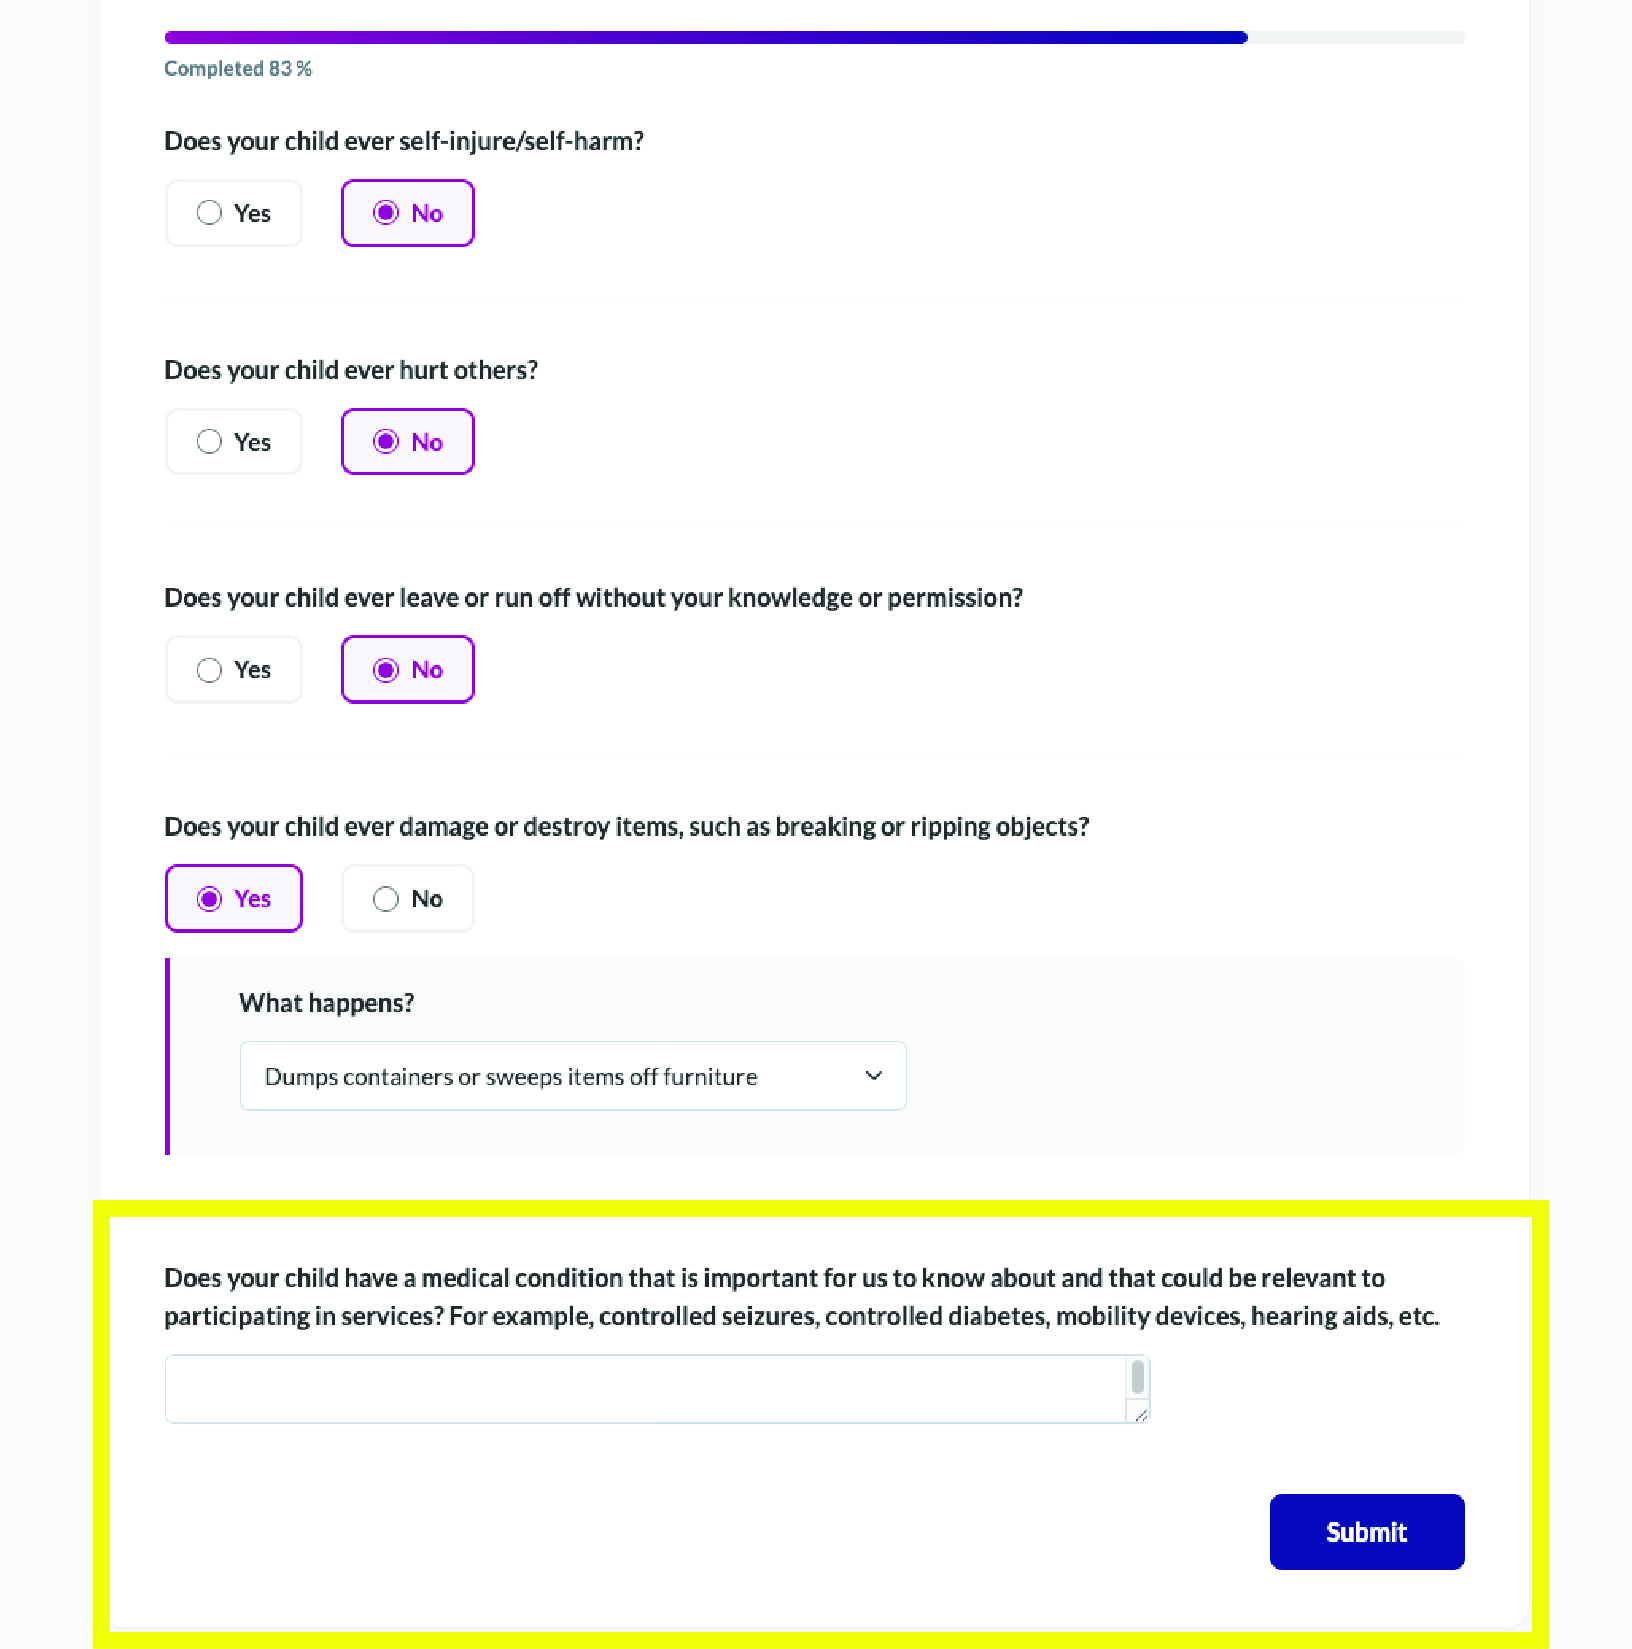Click the resize handle of the text area
This screenshot has width=1632, height=1649.
pos(1140,1413)
